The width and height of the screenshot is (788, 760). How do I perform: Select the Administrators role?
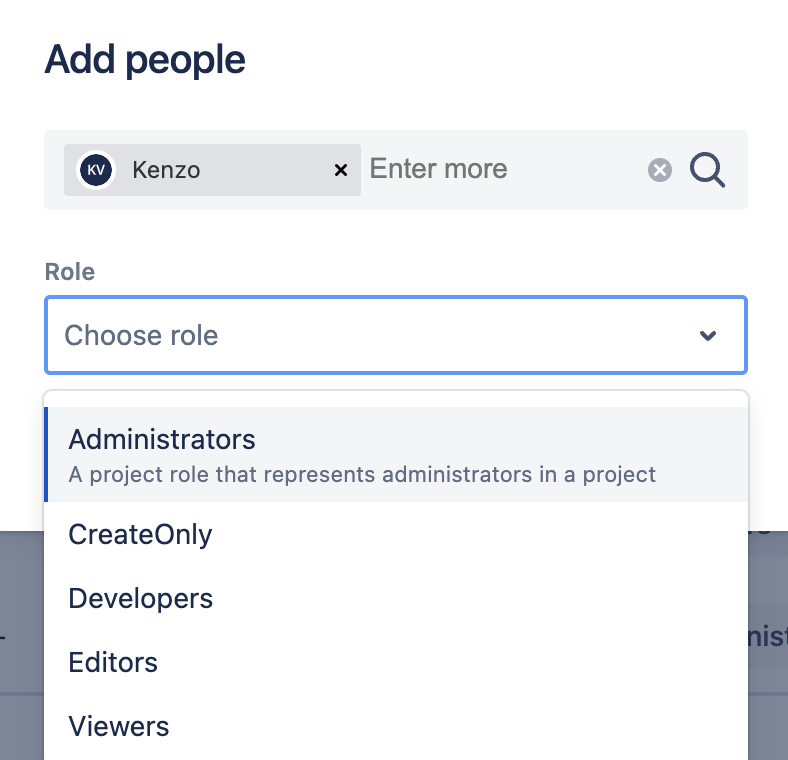pos(162,439)
